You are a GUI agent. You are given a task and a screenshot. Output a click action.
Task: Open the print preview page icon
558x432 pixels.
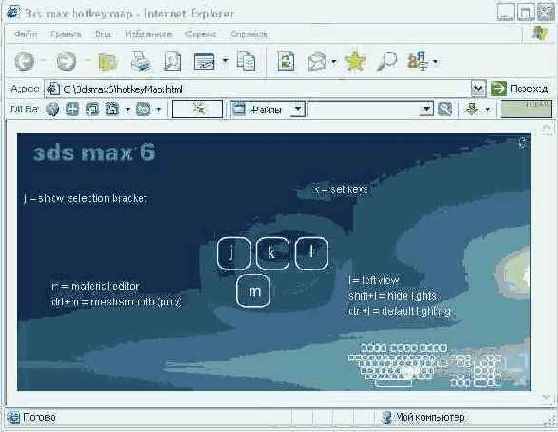pos(173,61)
